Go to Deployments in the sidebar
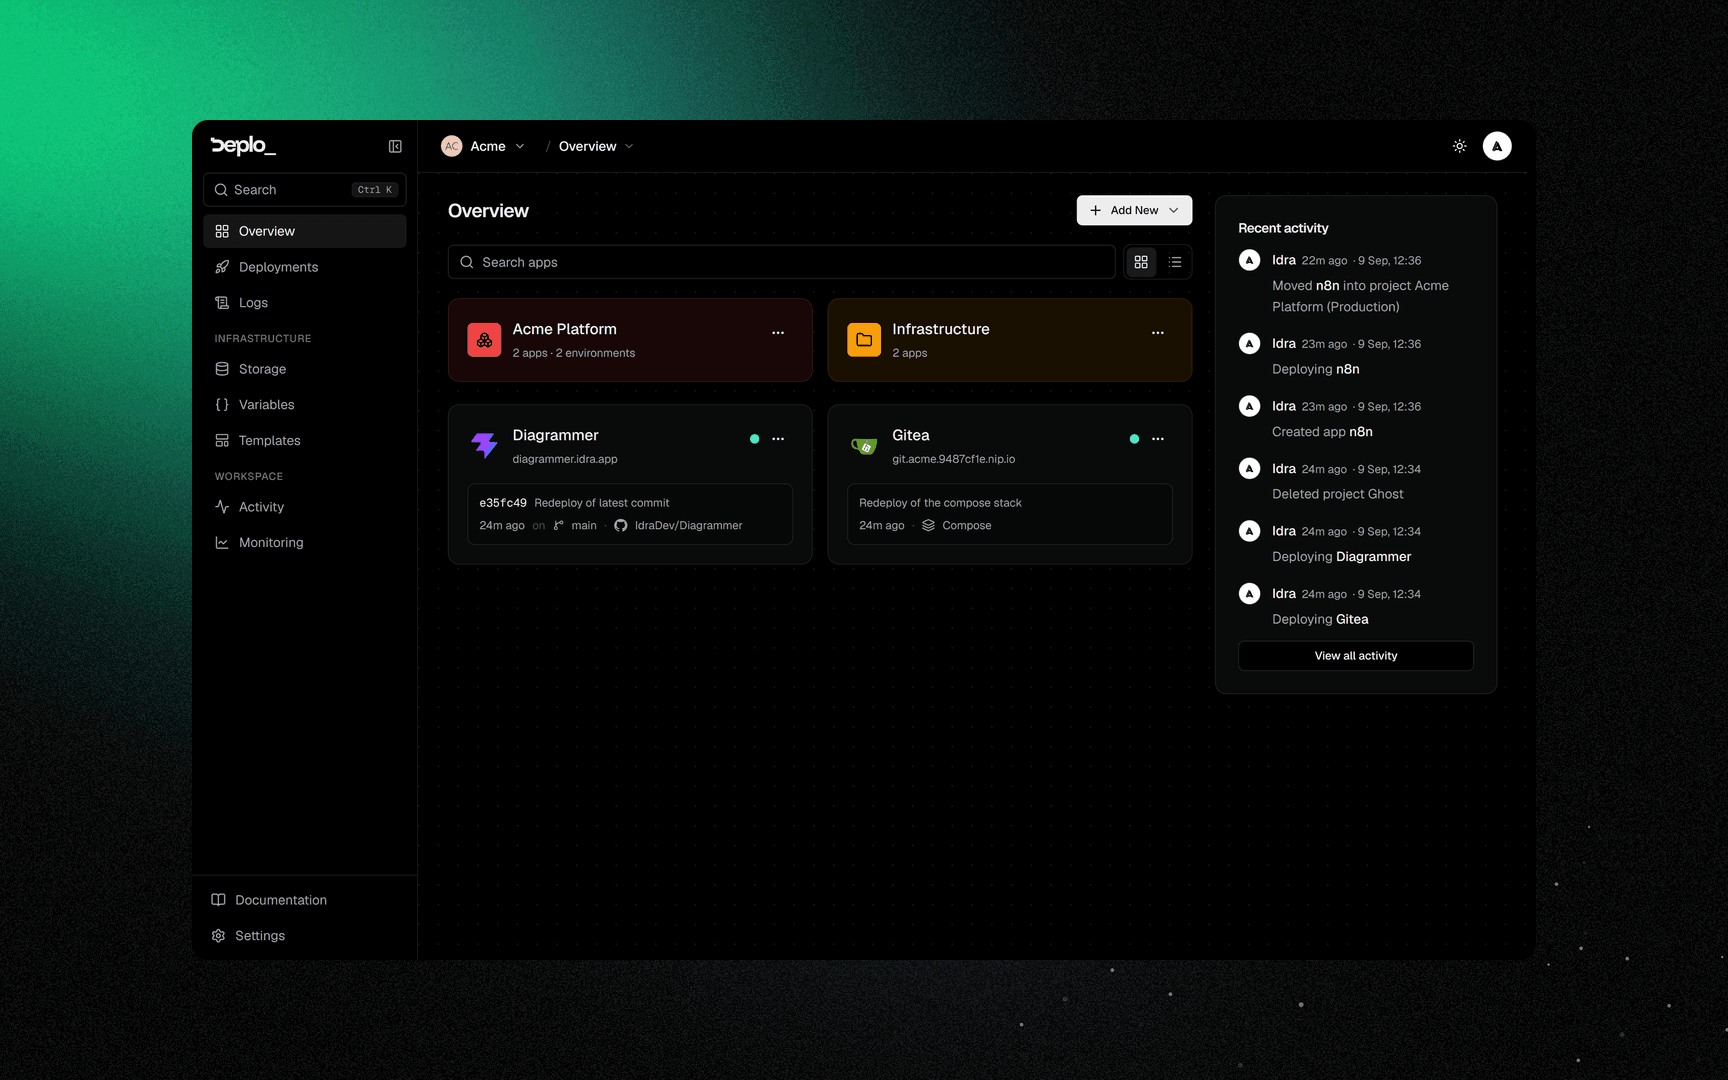 [305, 267]
